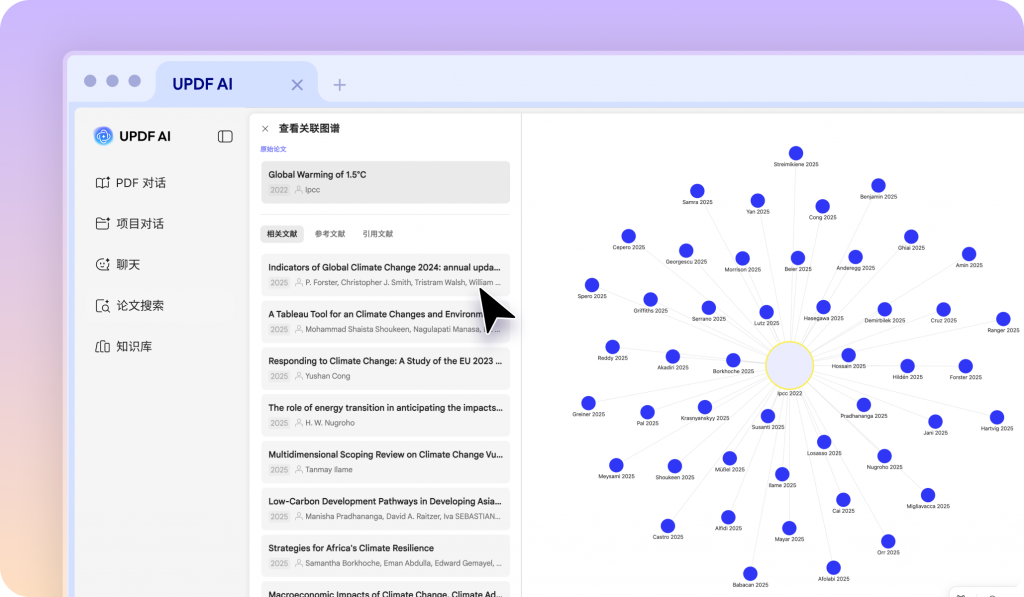Open Responding to Climate Change paper by Yushan Cong
Image resolution: width=1024 pixels, height=597 pixels.
click(x=385, y=368)
